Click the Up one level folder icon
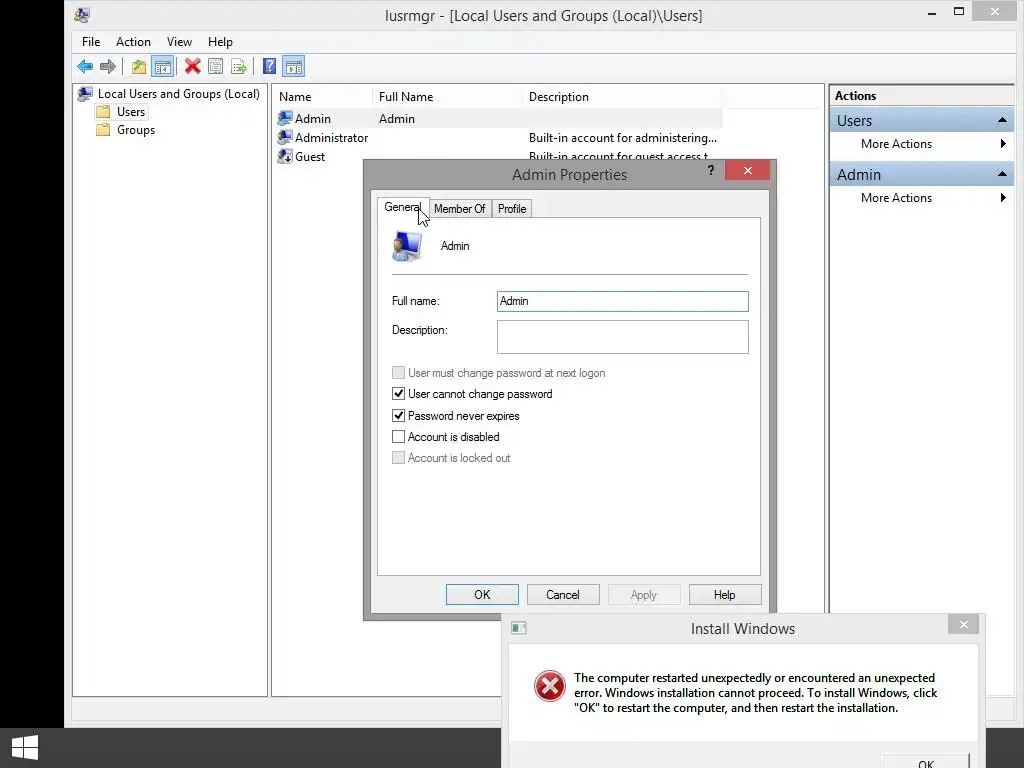This screenshot has width=1024, height=768. (x=138, y=66)
